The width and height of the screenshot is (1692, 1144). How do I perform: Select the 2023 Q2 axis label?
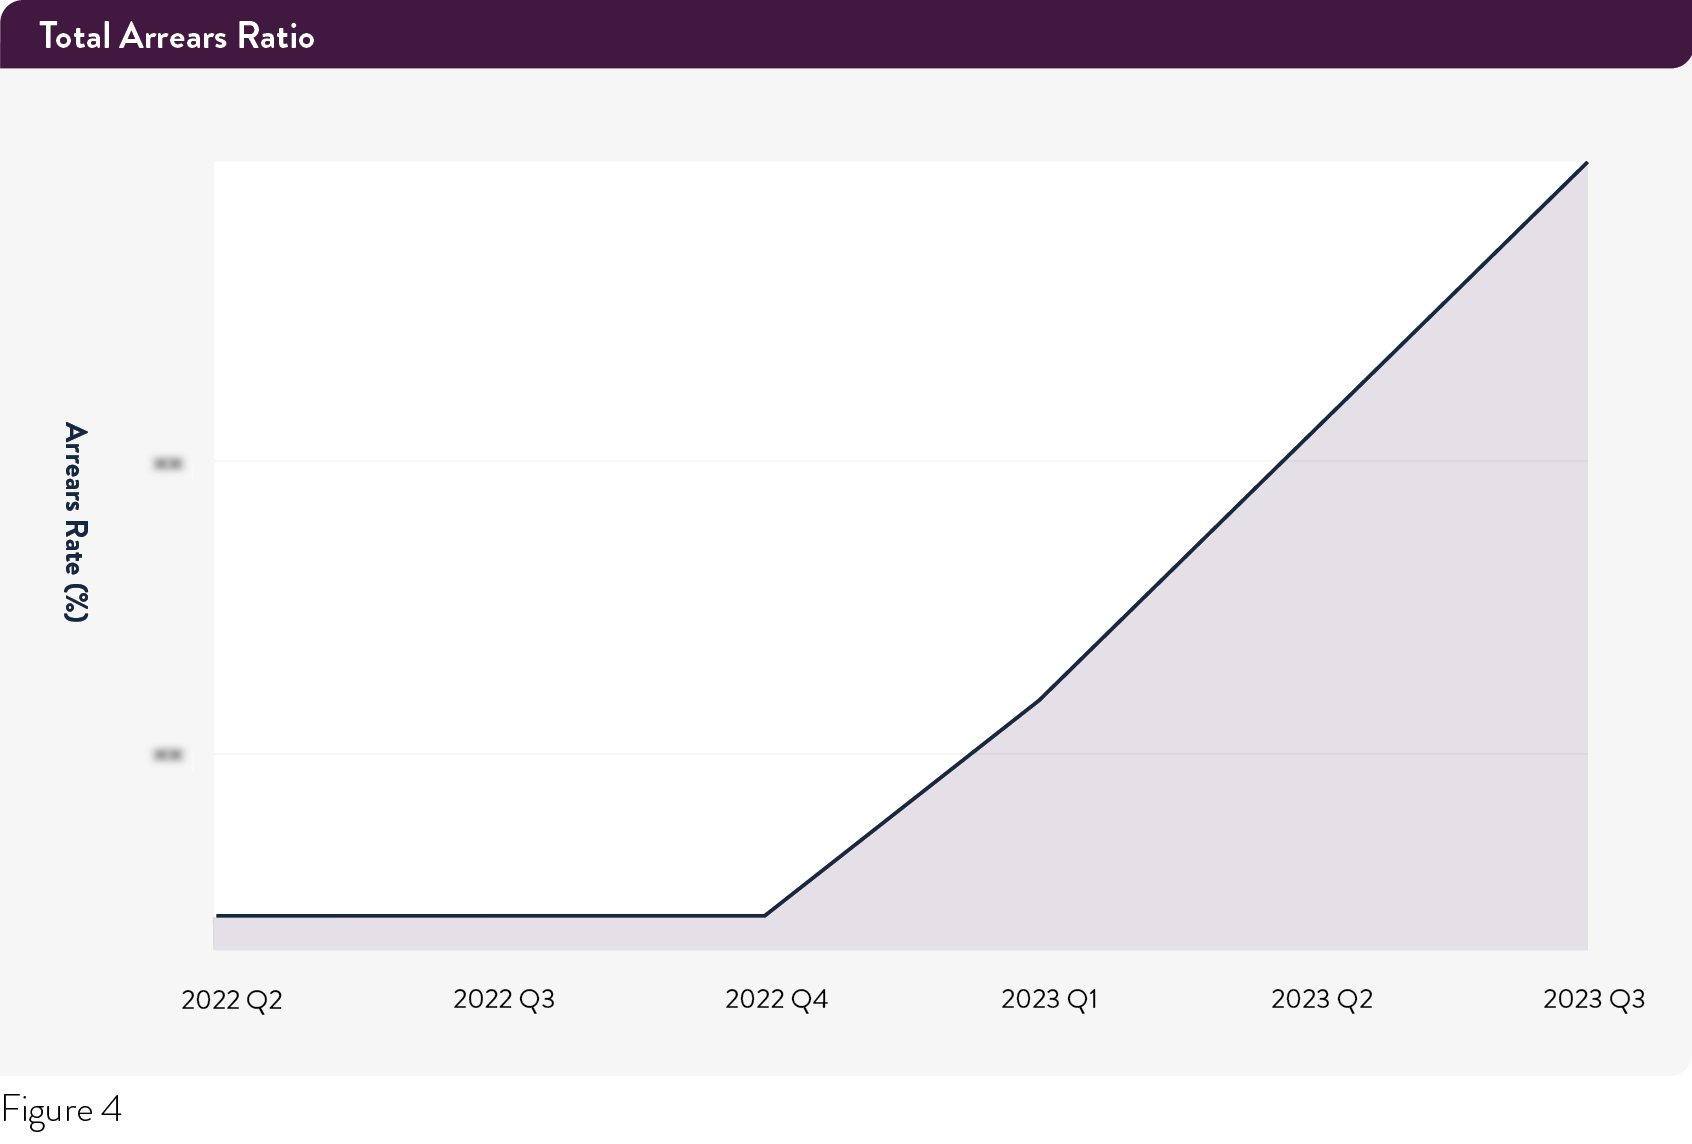pos(1322,998)
